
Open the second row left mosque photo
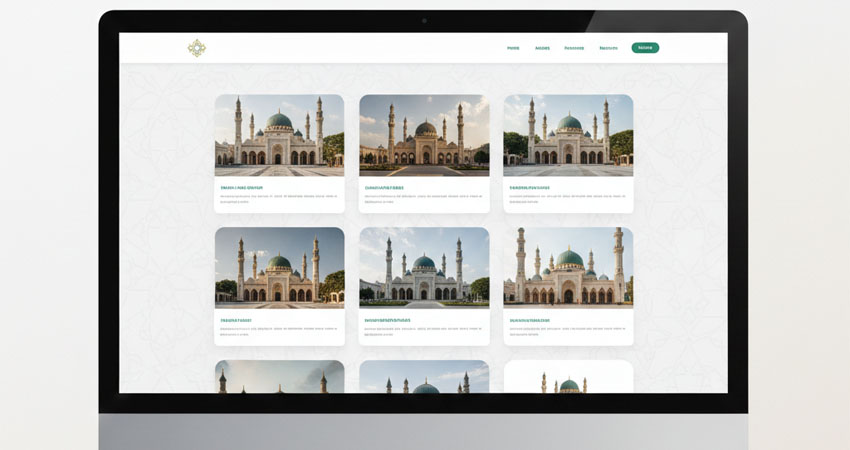point(280,268)
